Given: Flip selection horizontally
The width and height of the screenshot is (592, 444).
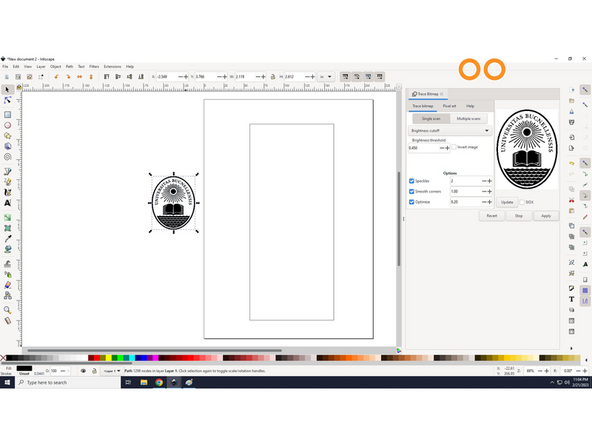Looking at the screenshot, I should [79, 77].
